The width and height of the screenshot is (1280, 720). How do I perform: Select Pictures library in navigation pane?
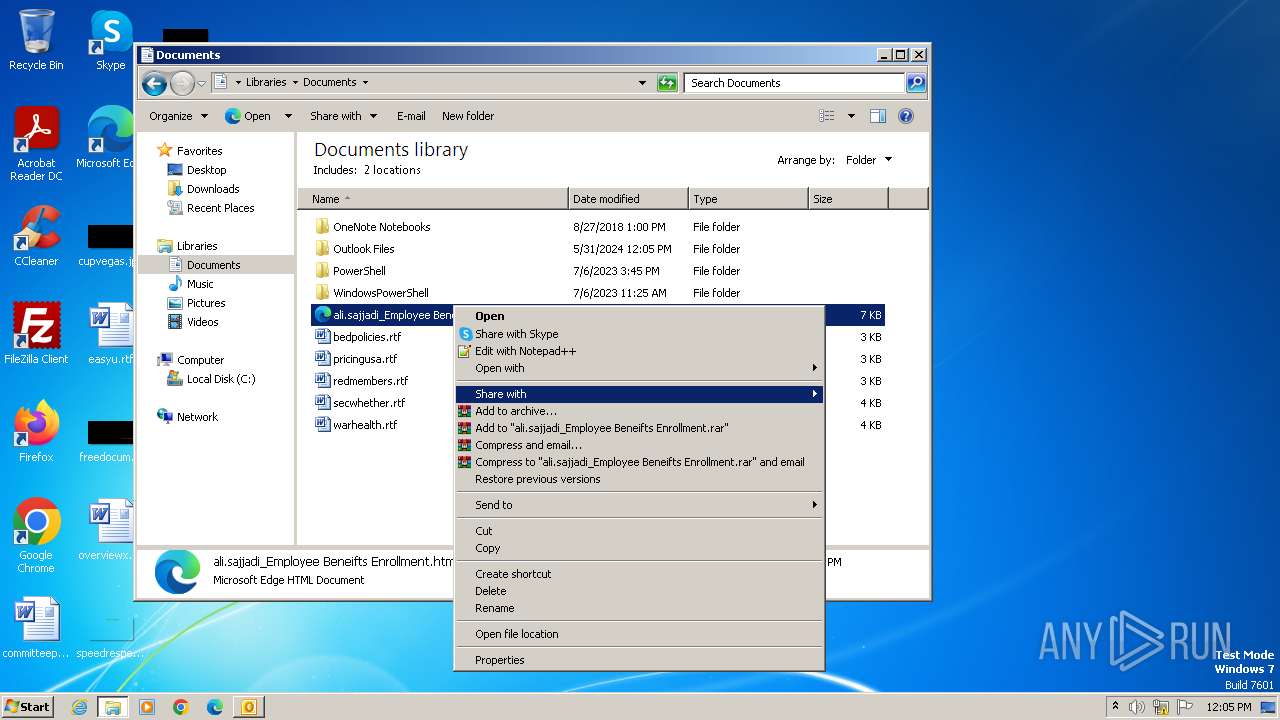[205, 303]
